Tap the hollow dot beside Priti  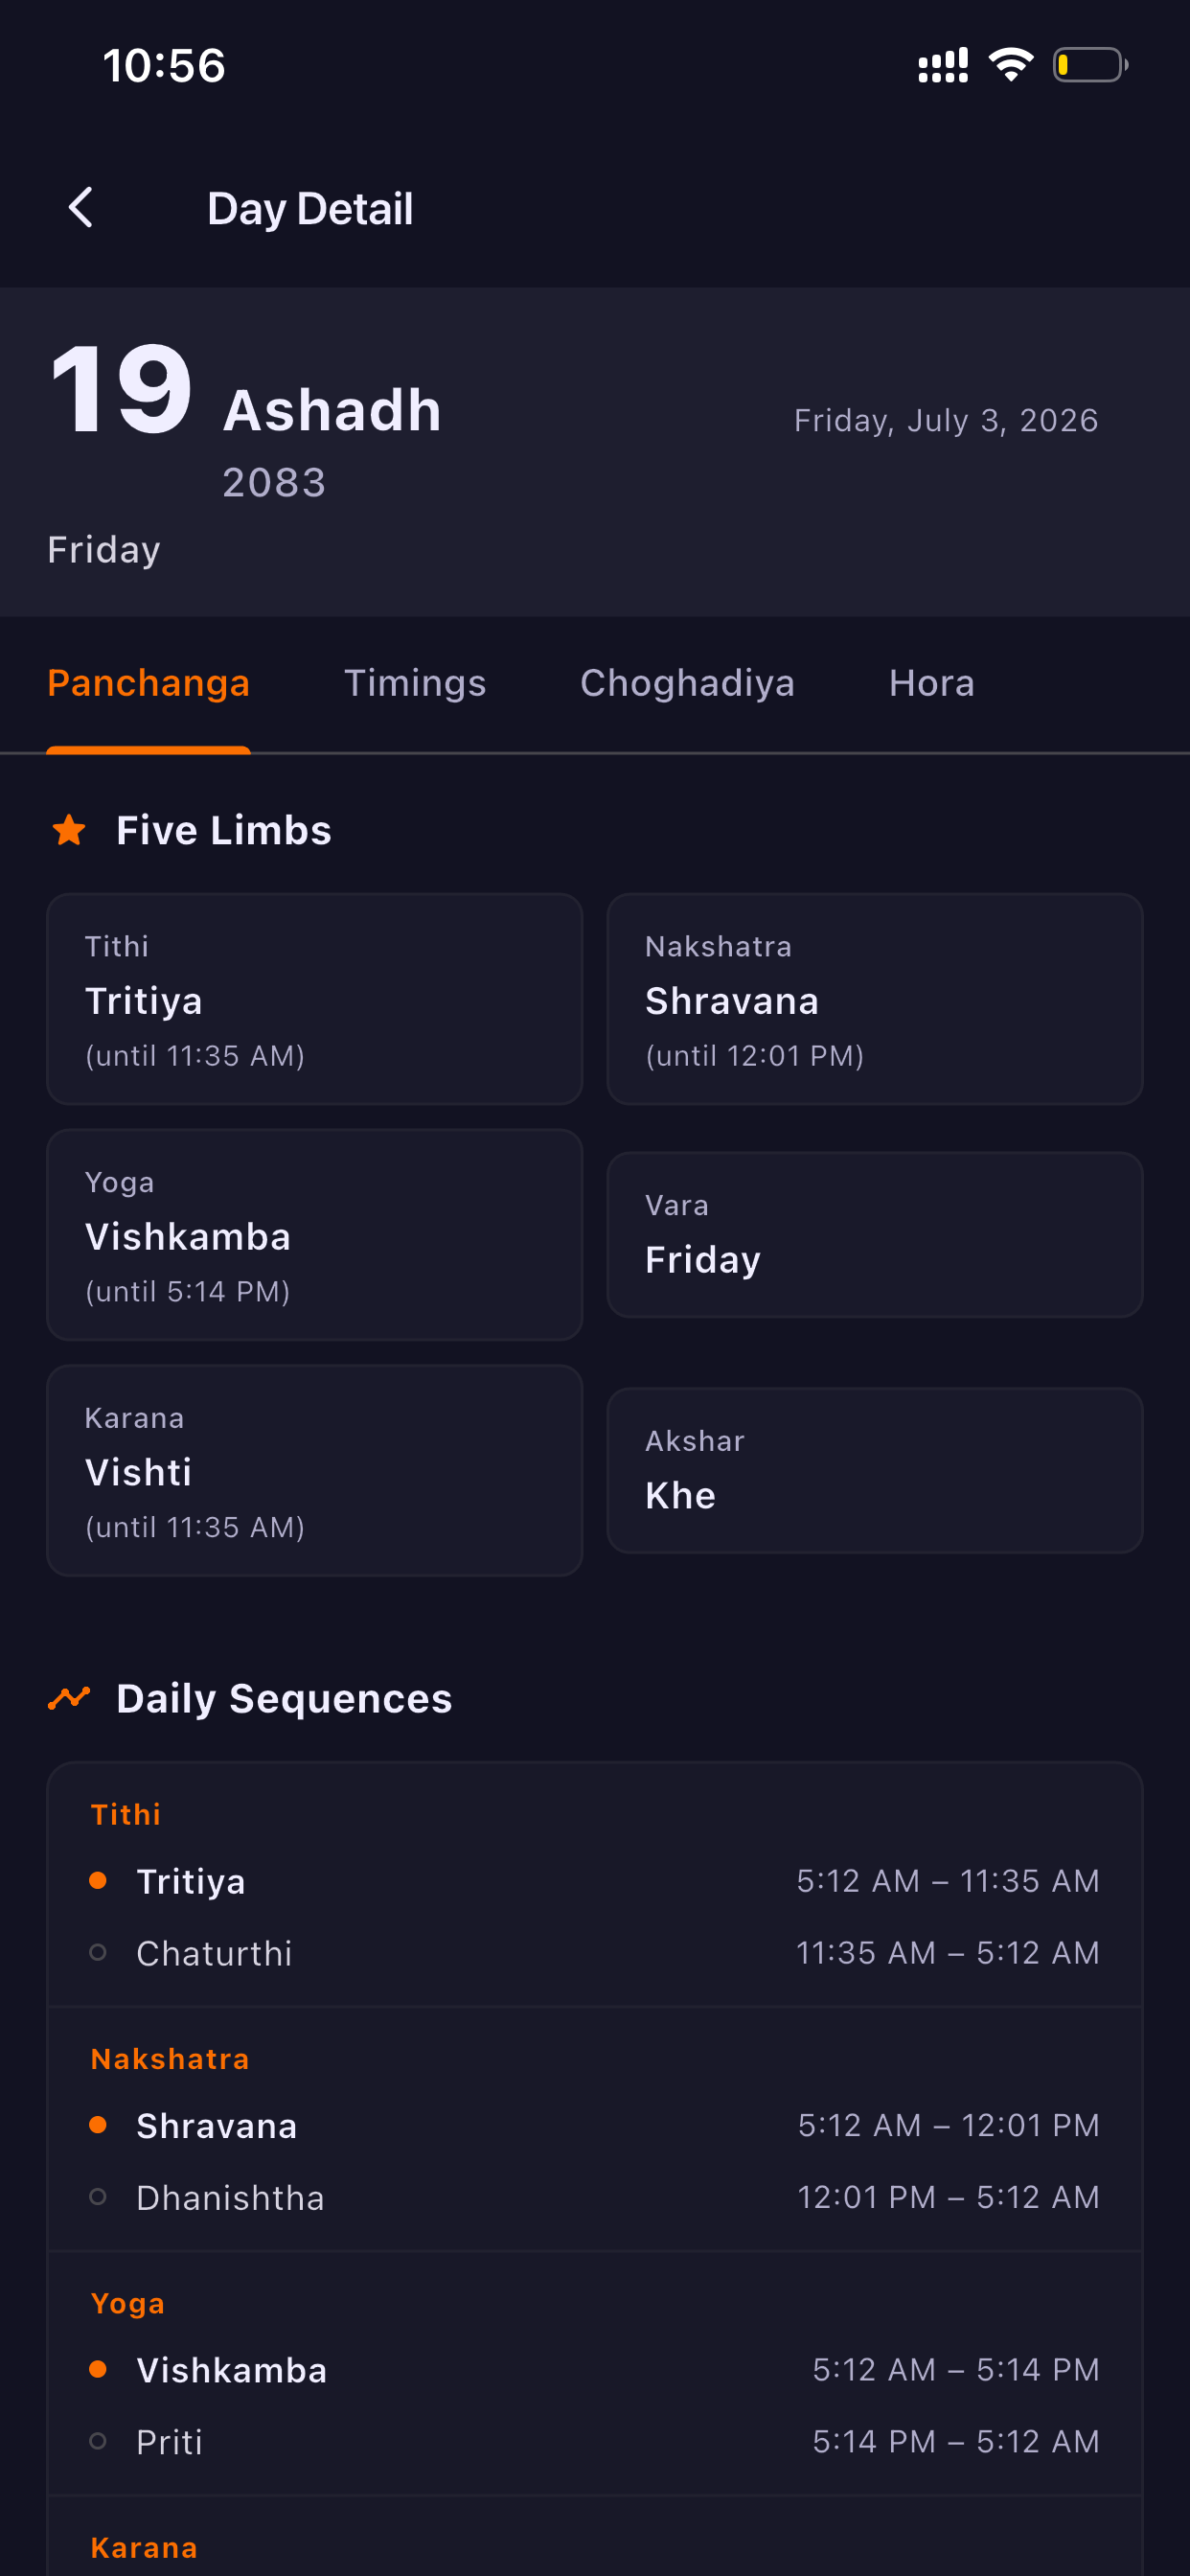pos(98,2441)
